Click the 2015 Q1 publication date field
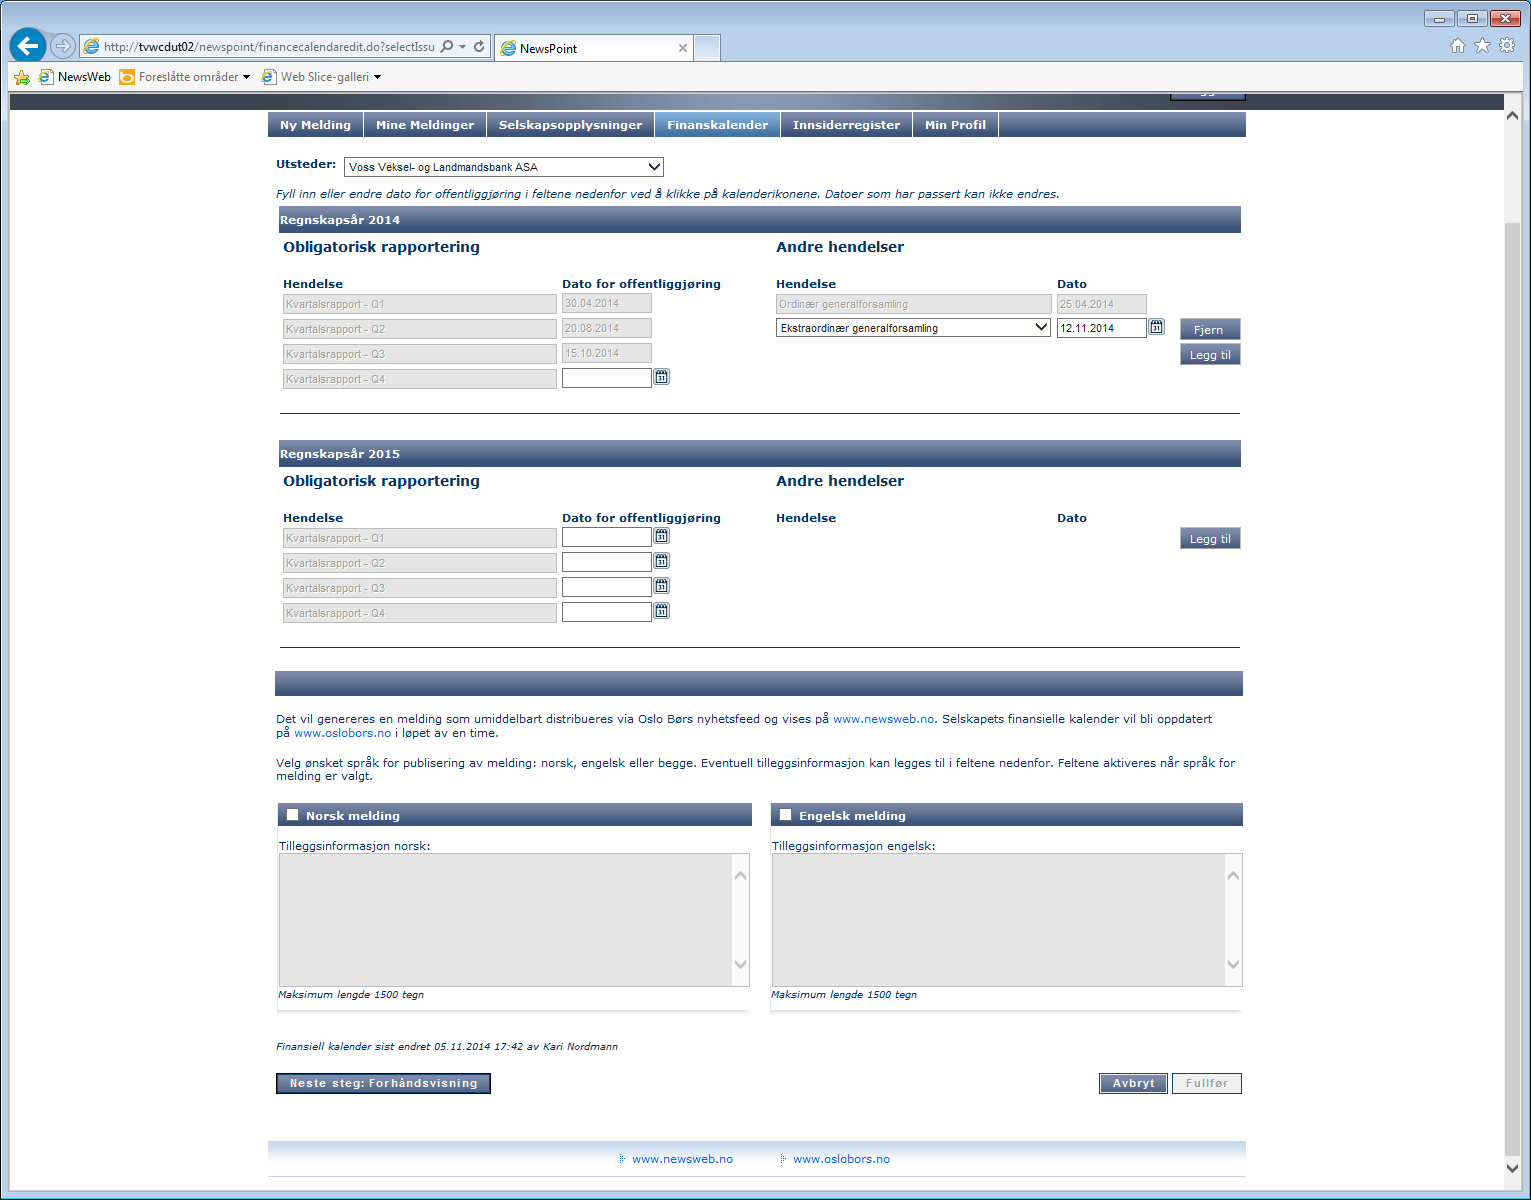Image resolution: width=1531 pixels, height=1200 pixels. tap(607, 537)
